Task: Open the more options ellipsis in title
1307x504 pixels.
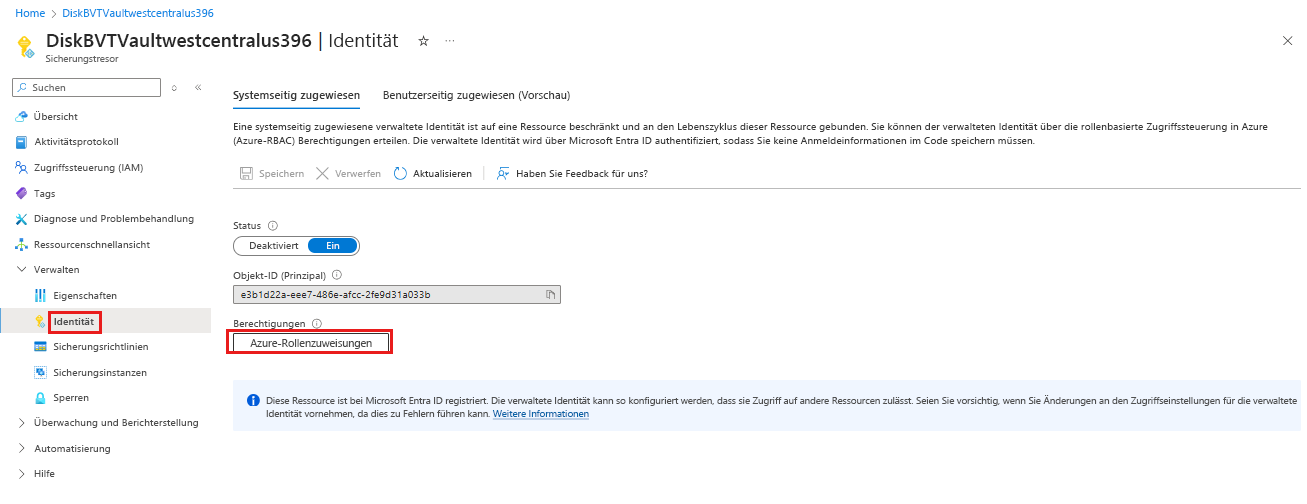Action: [450, 41]
